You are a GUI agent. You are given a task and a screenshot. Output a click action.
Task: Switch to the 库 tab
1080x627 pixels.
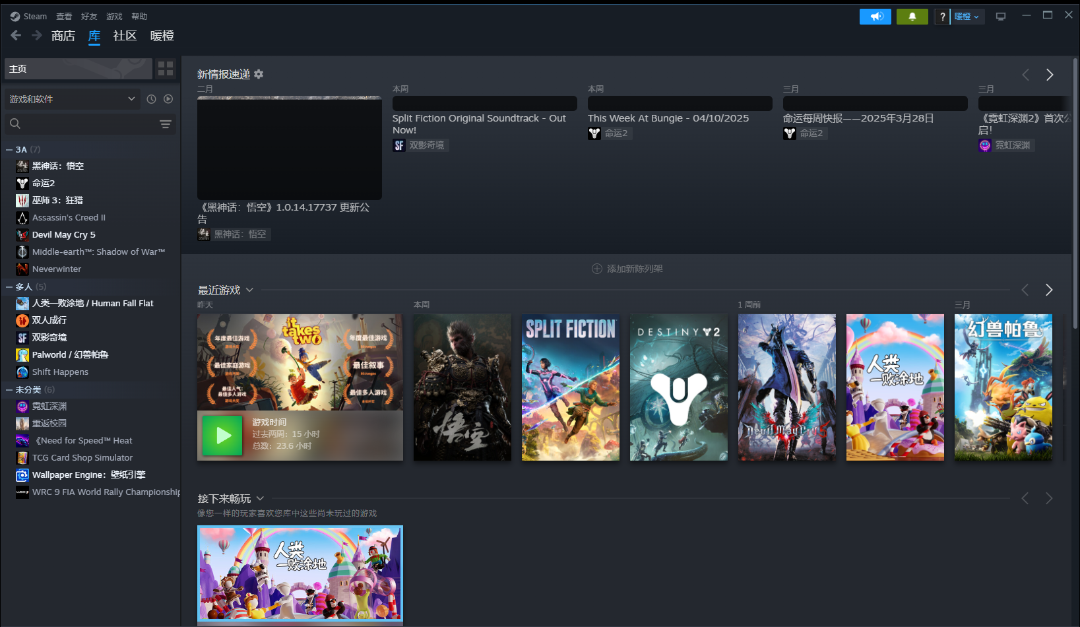(94, 36)
